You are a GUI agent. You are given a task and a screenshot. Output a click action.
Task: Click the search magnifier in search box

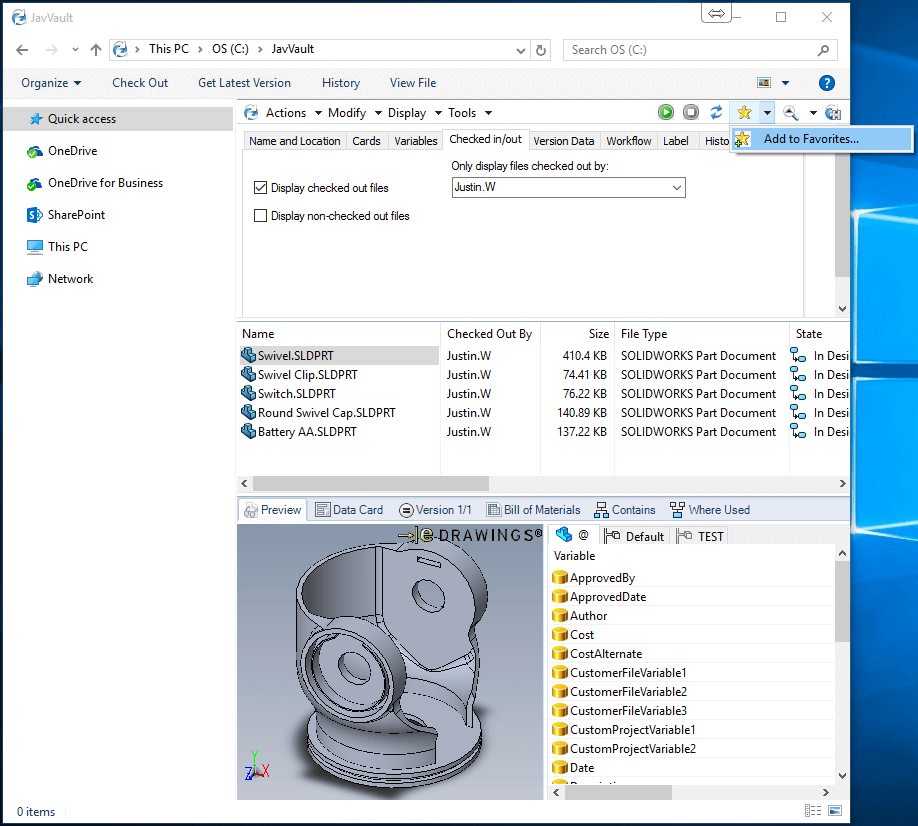(x=823, y=50)
